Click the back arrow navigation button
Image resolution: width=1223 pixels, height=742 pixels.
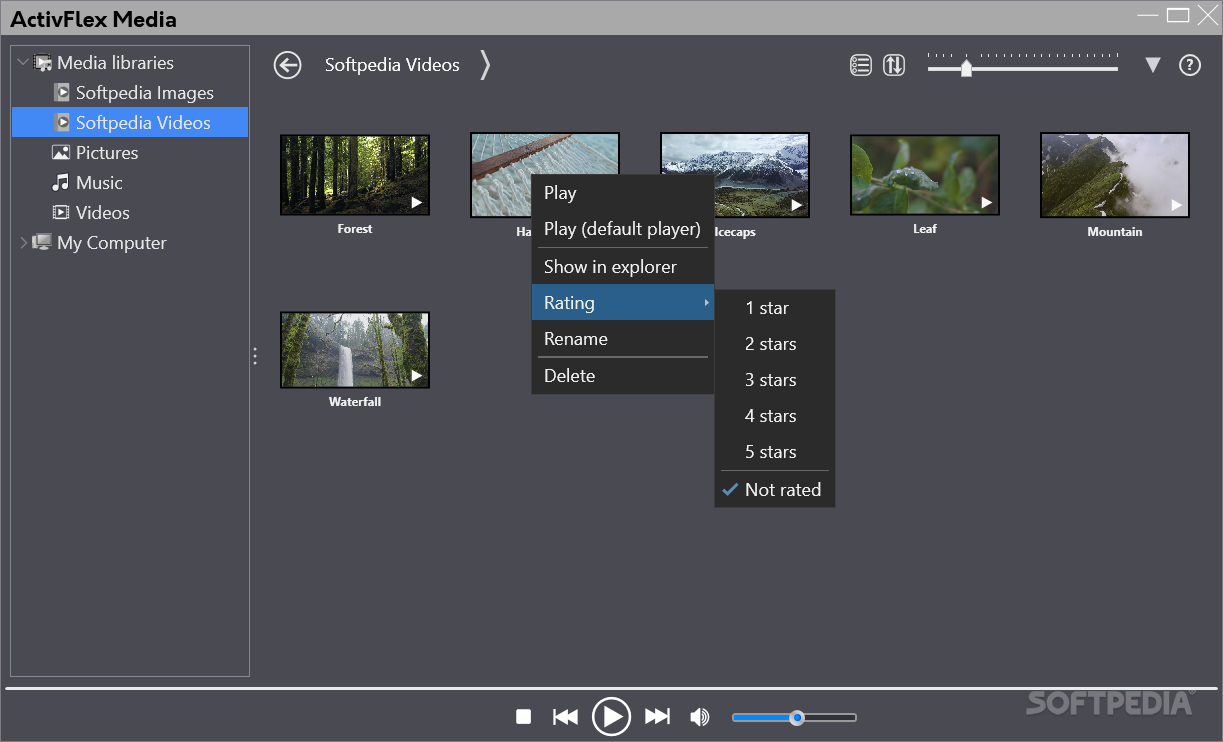click(288, 65)
